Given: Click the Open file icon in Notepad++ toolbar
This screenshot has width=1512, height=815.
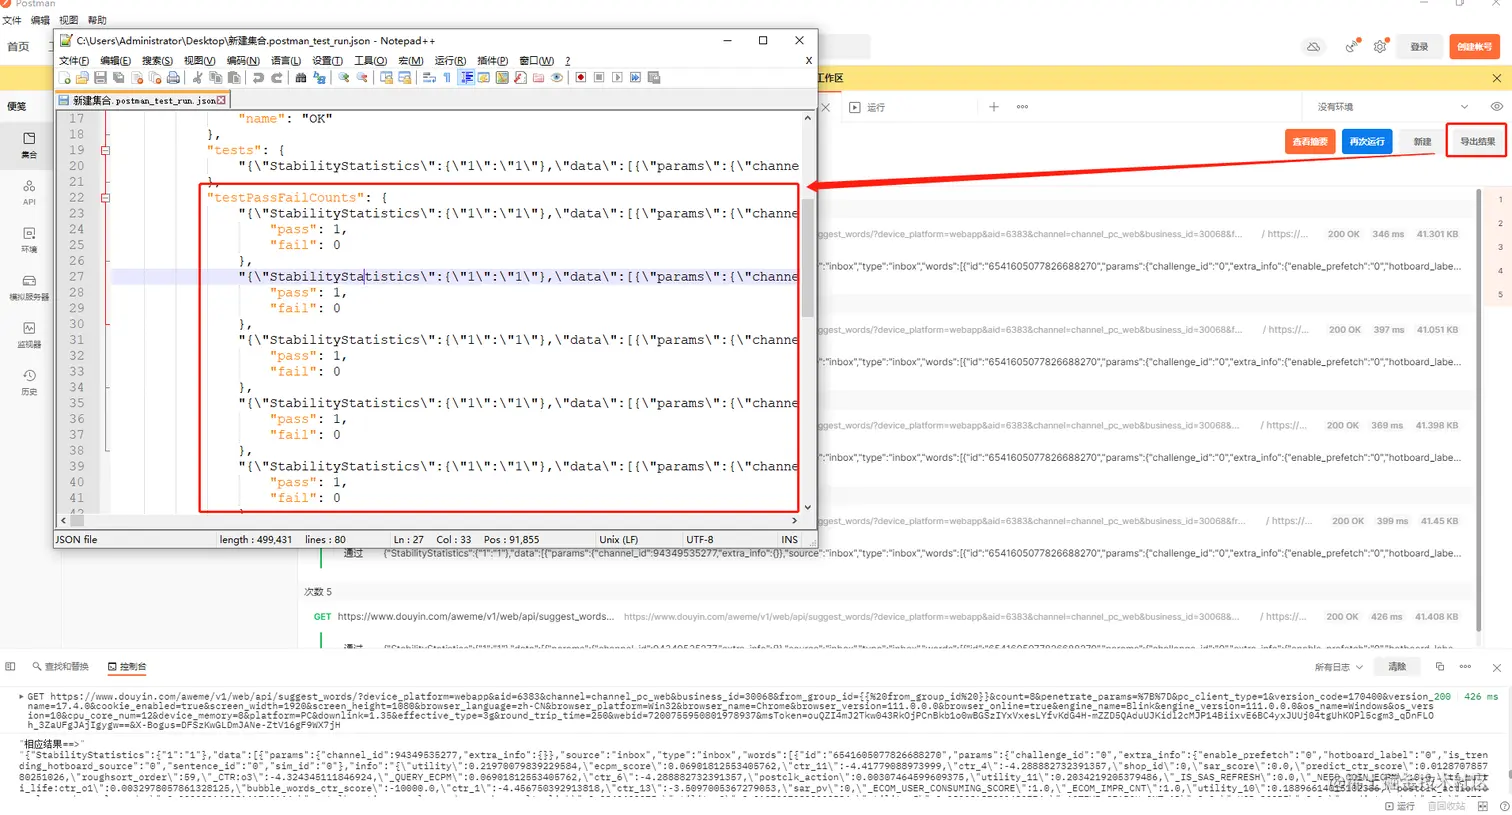Looking at the screenshot, I should [x=83, y=78].
